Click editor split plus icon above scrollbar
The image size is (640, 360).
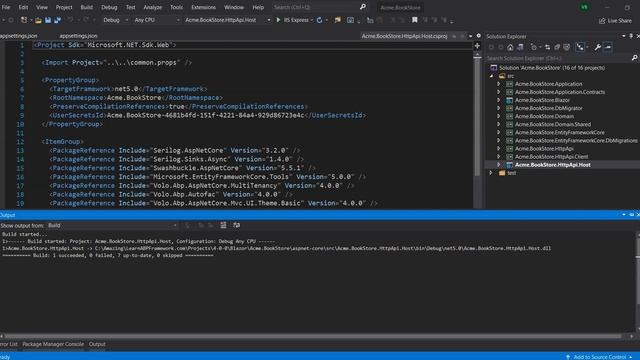point(477,46)
